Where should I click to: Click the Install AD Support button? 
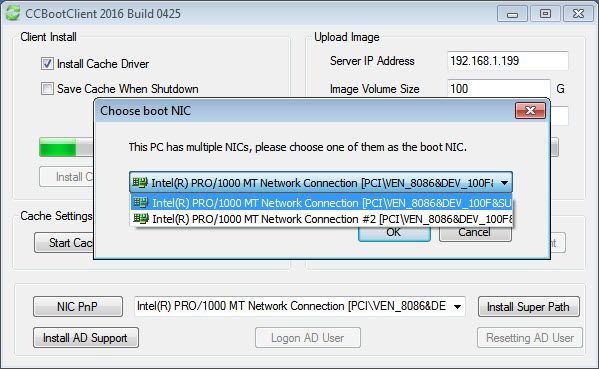coord(86,338)
